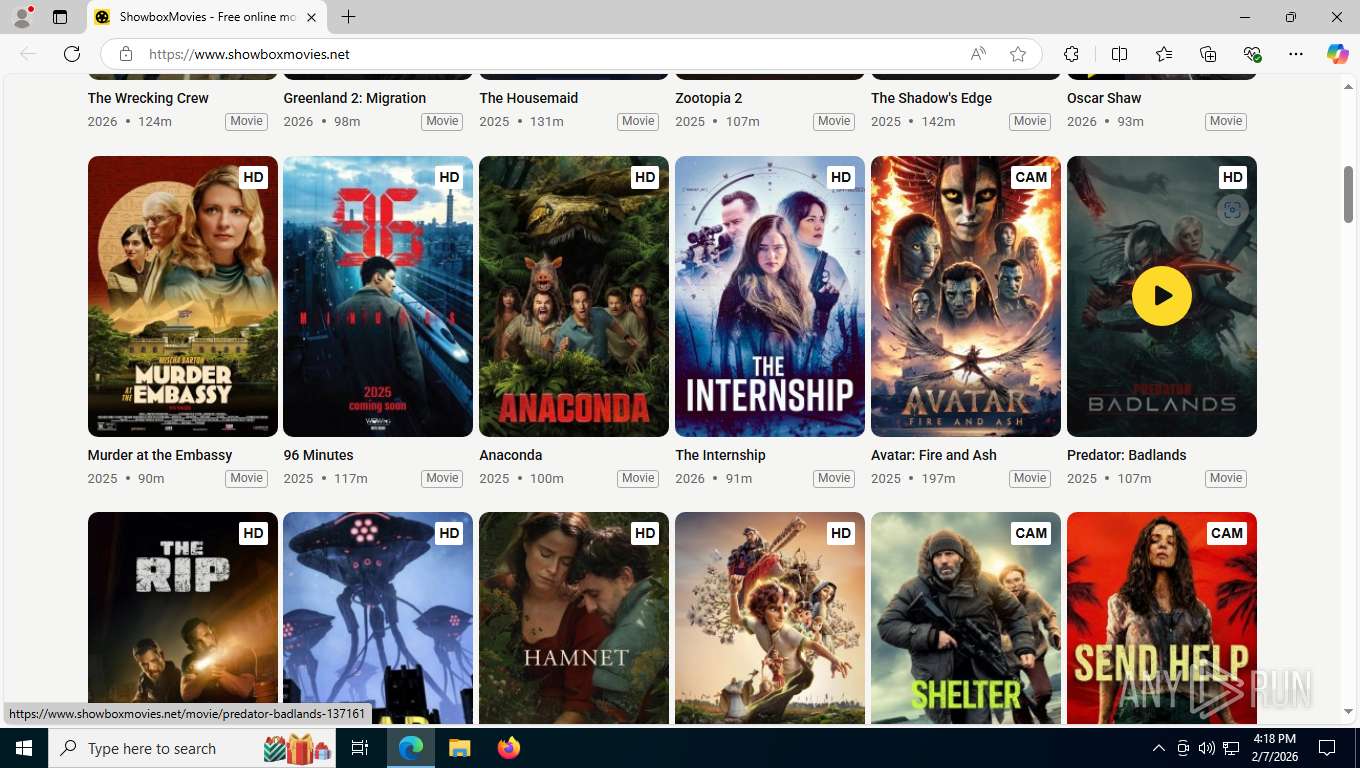Play Predator: Badlands with play button
The image size is (1360, 768).
point(1162,296)
